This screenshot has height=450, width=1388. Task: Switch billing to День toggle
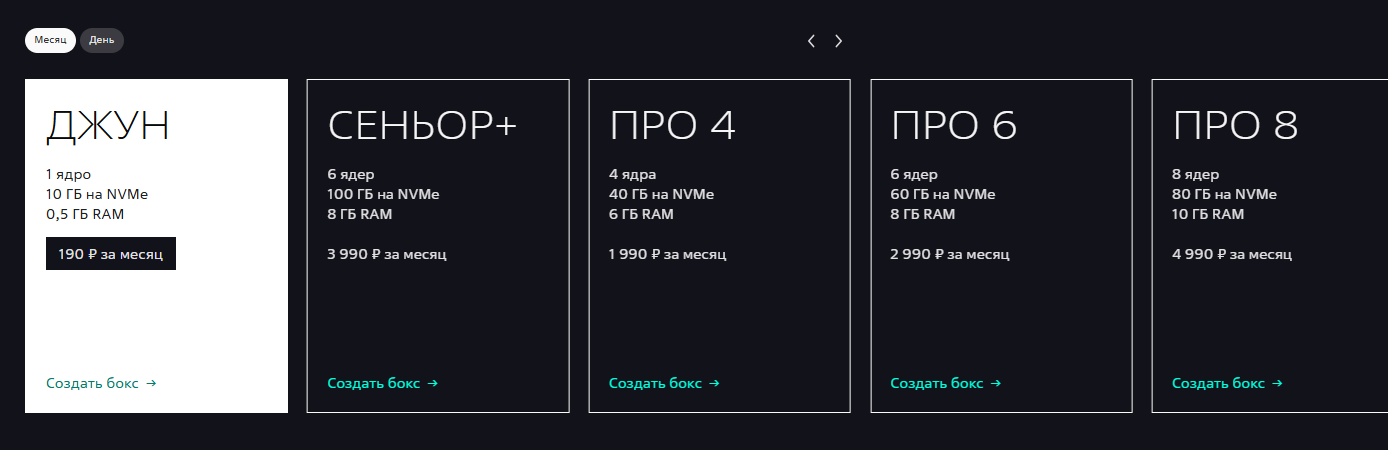pyautogui.click(x=102, y=40)
